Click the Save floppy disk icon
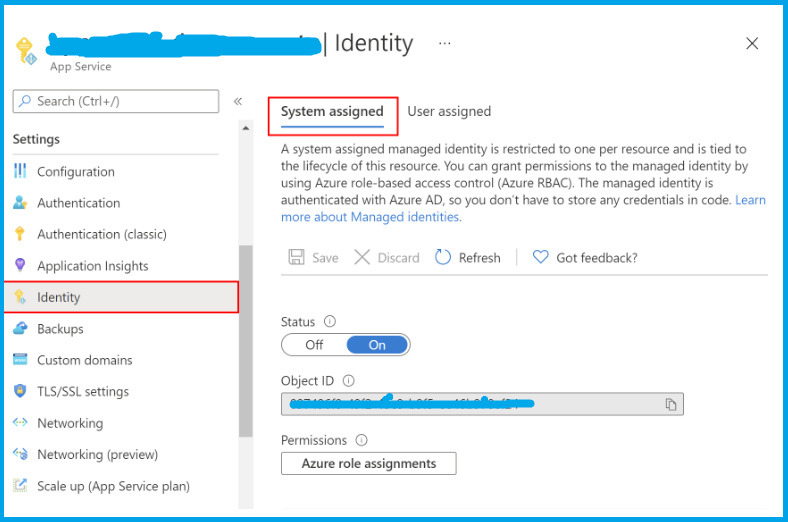 tap(297, 257)
